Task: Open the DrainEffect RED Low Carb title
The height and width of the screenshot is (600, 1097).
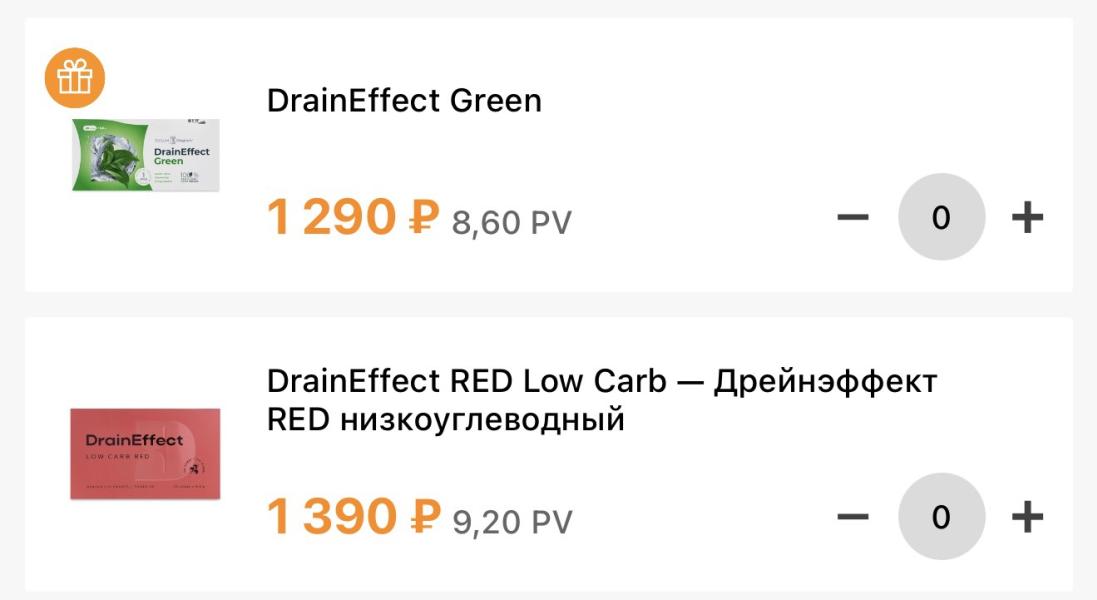Action: [602, 400]
